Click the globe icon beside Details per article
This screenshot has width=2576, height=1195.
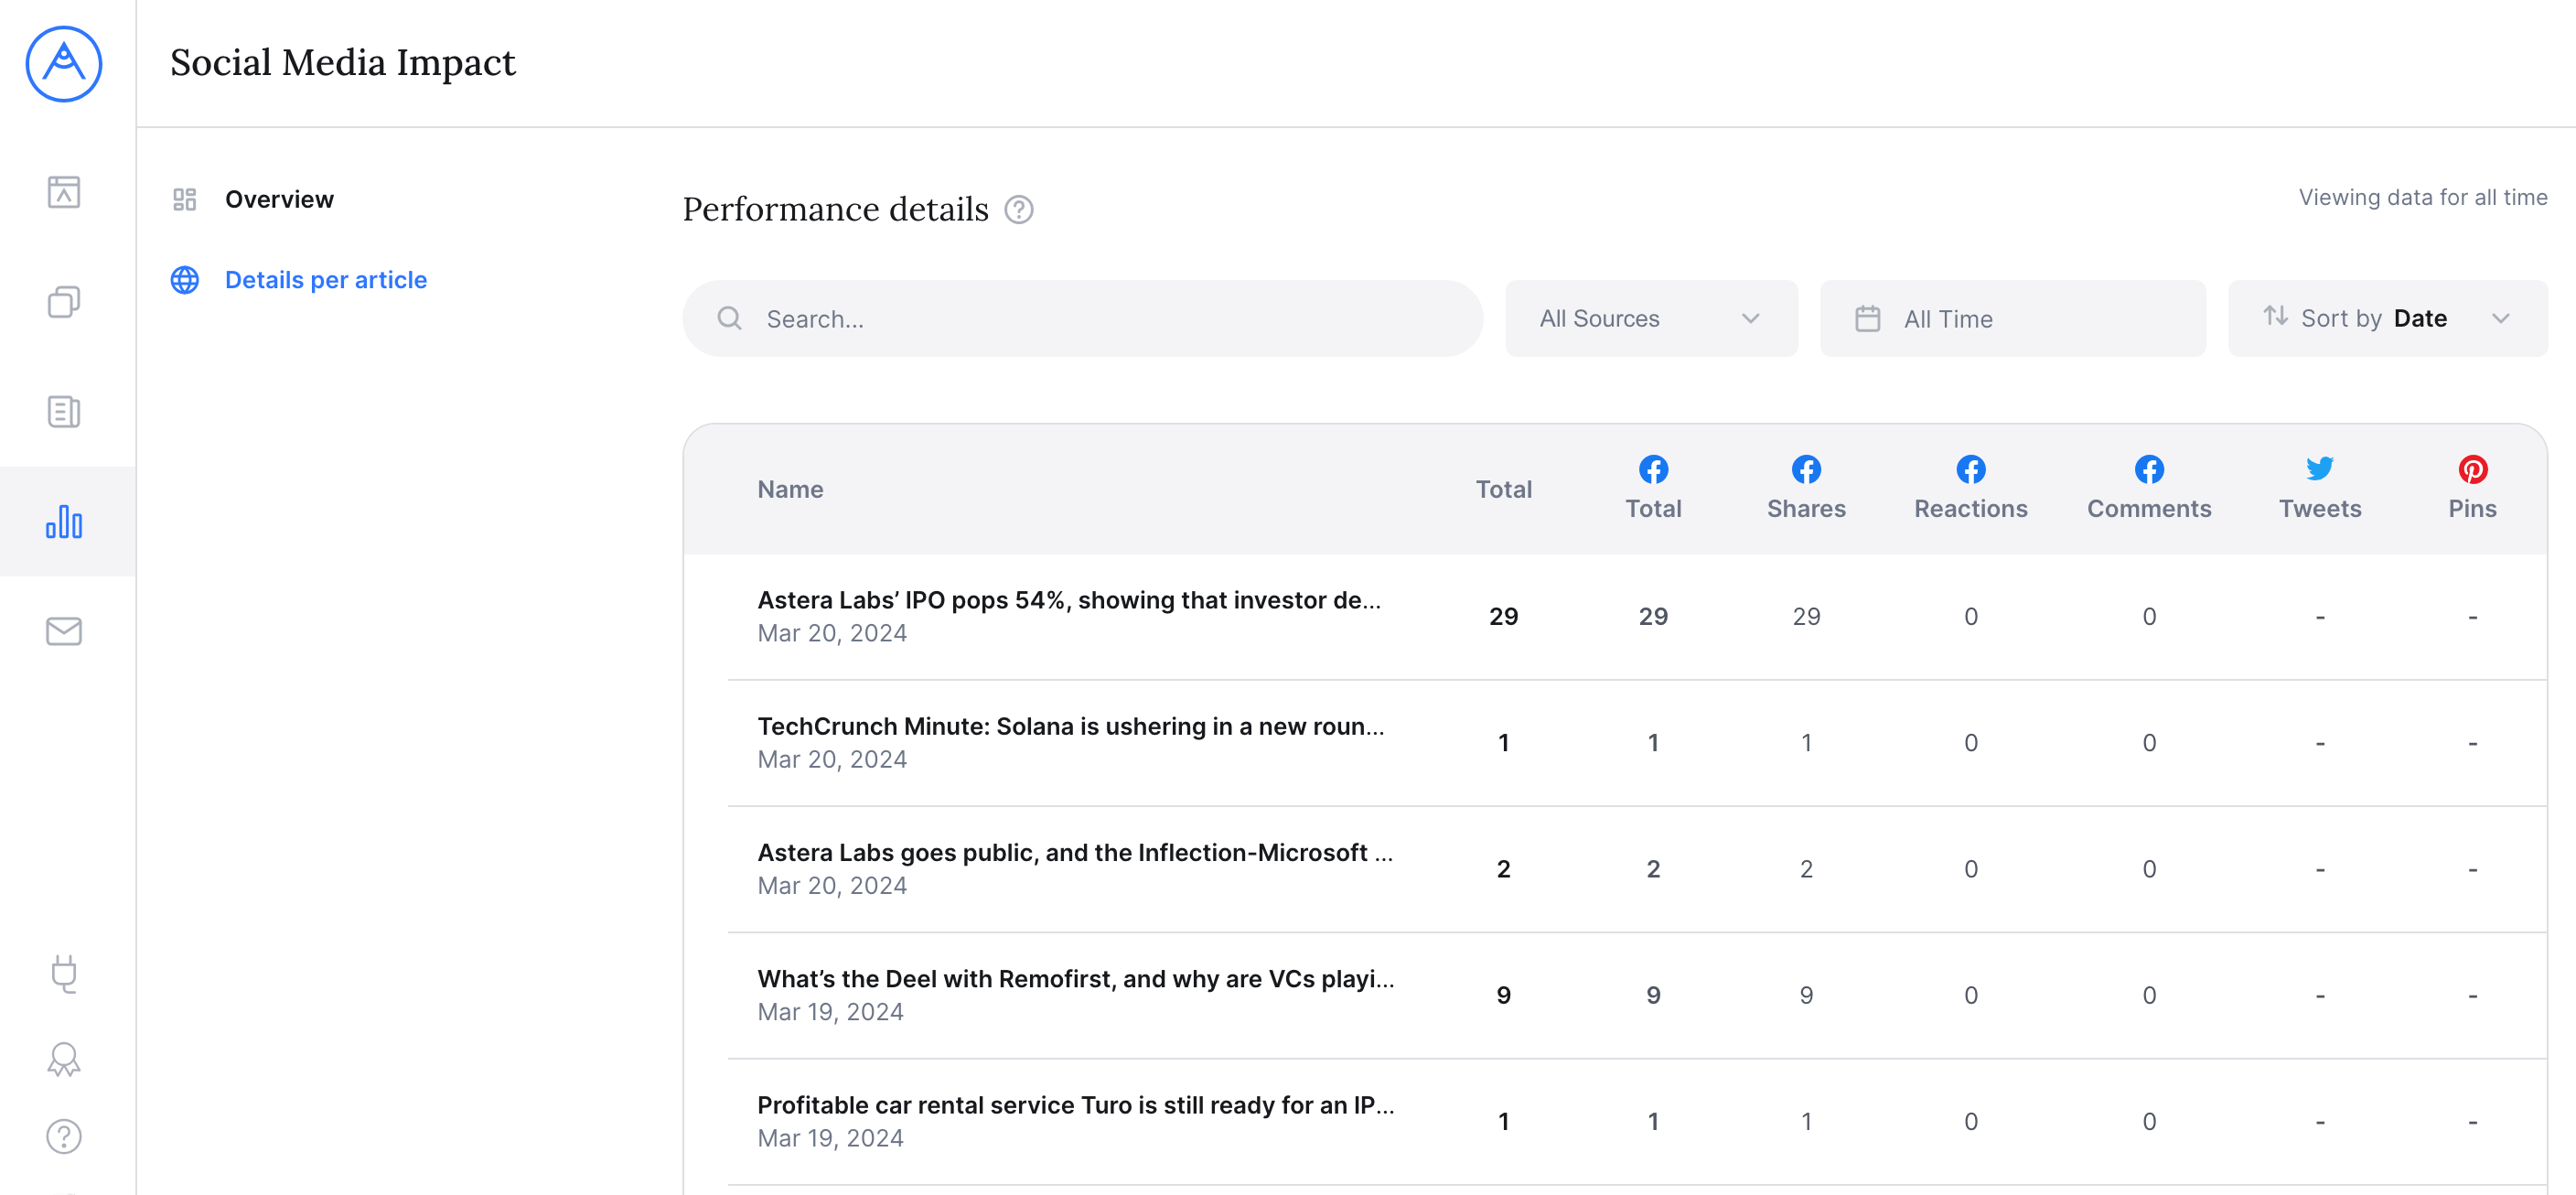(x=185, y=280)
